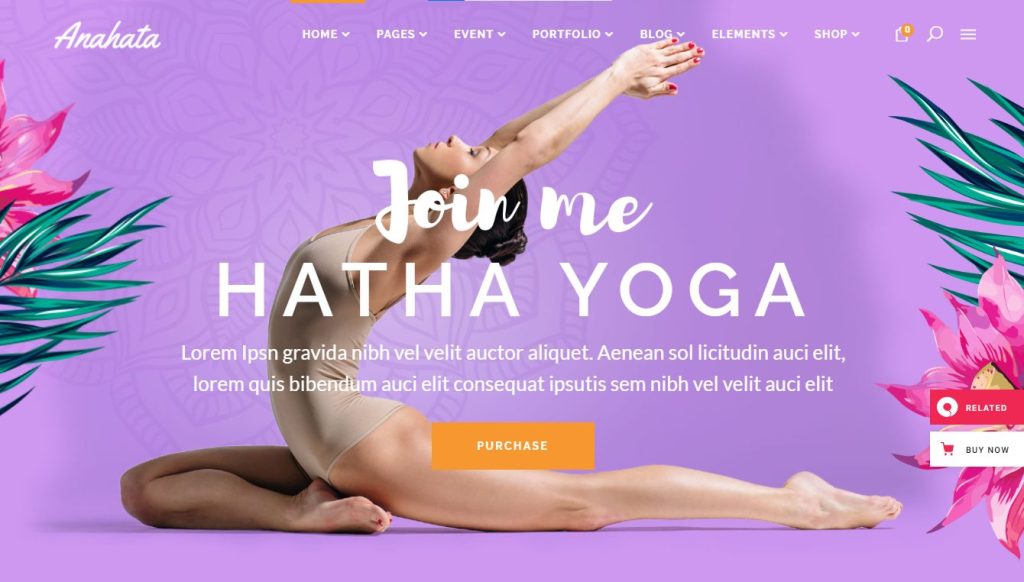Expand the Home dropdown chevron
Screen dimensions: 1024x582
(x=345, y=35)
